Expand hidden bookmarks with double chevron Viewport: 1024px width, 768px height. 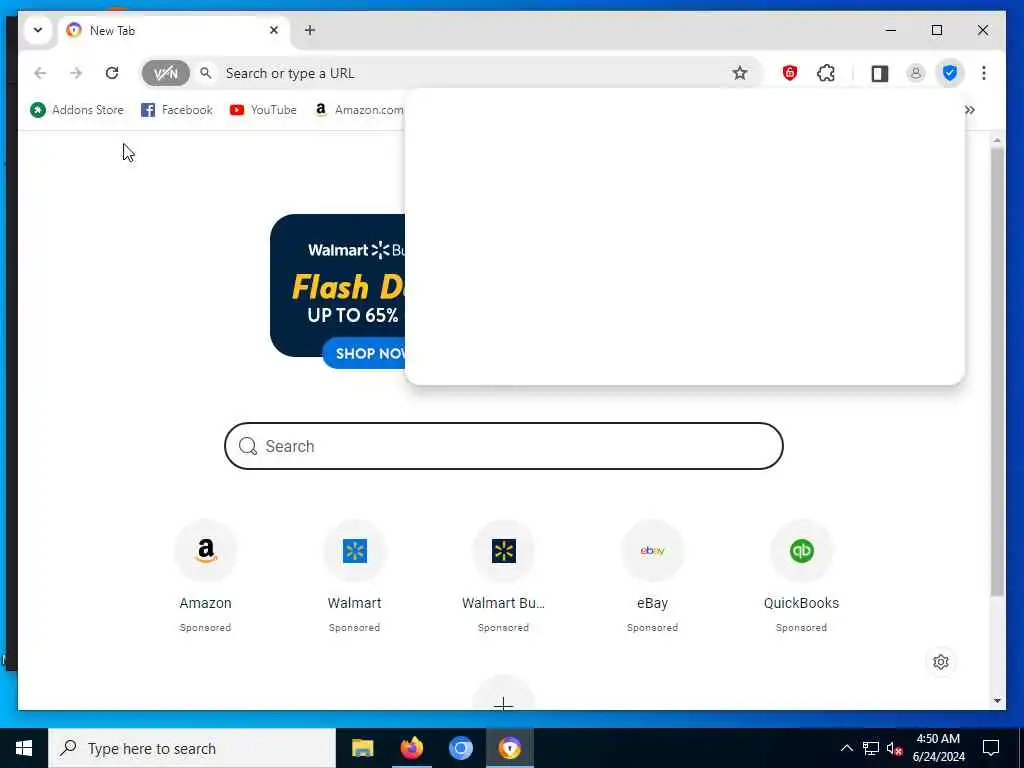(x=970, y=110)
